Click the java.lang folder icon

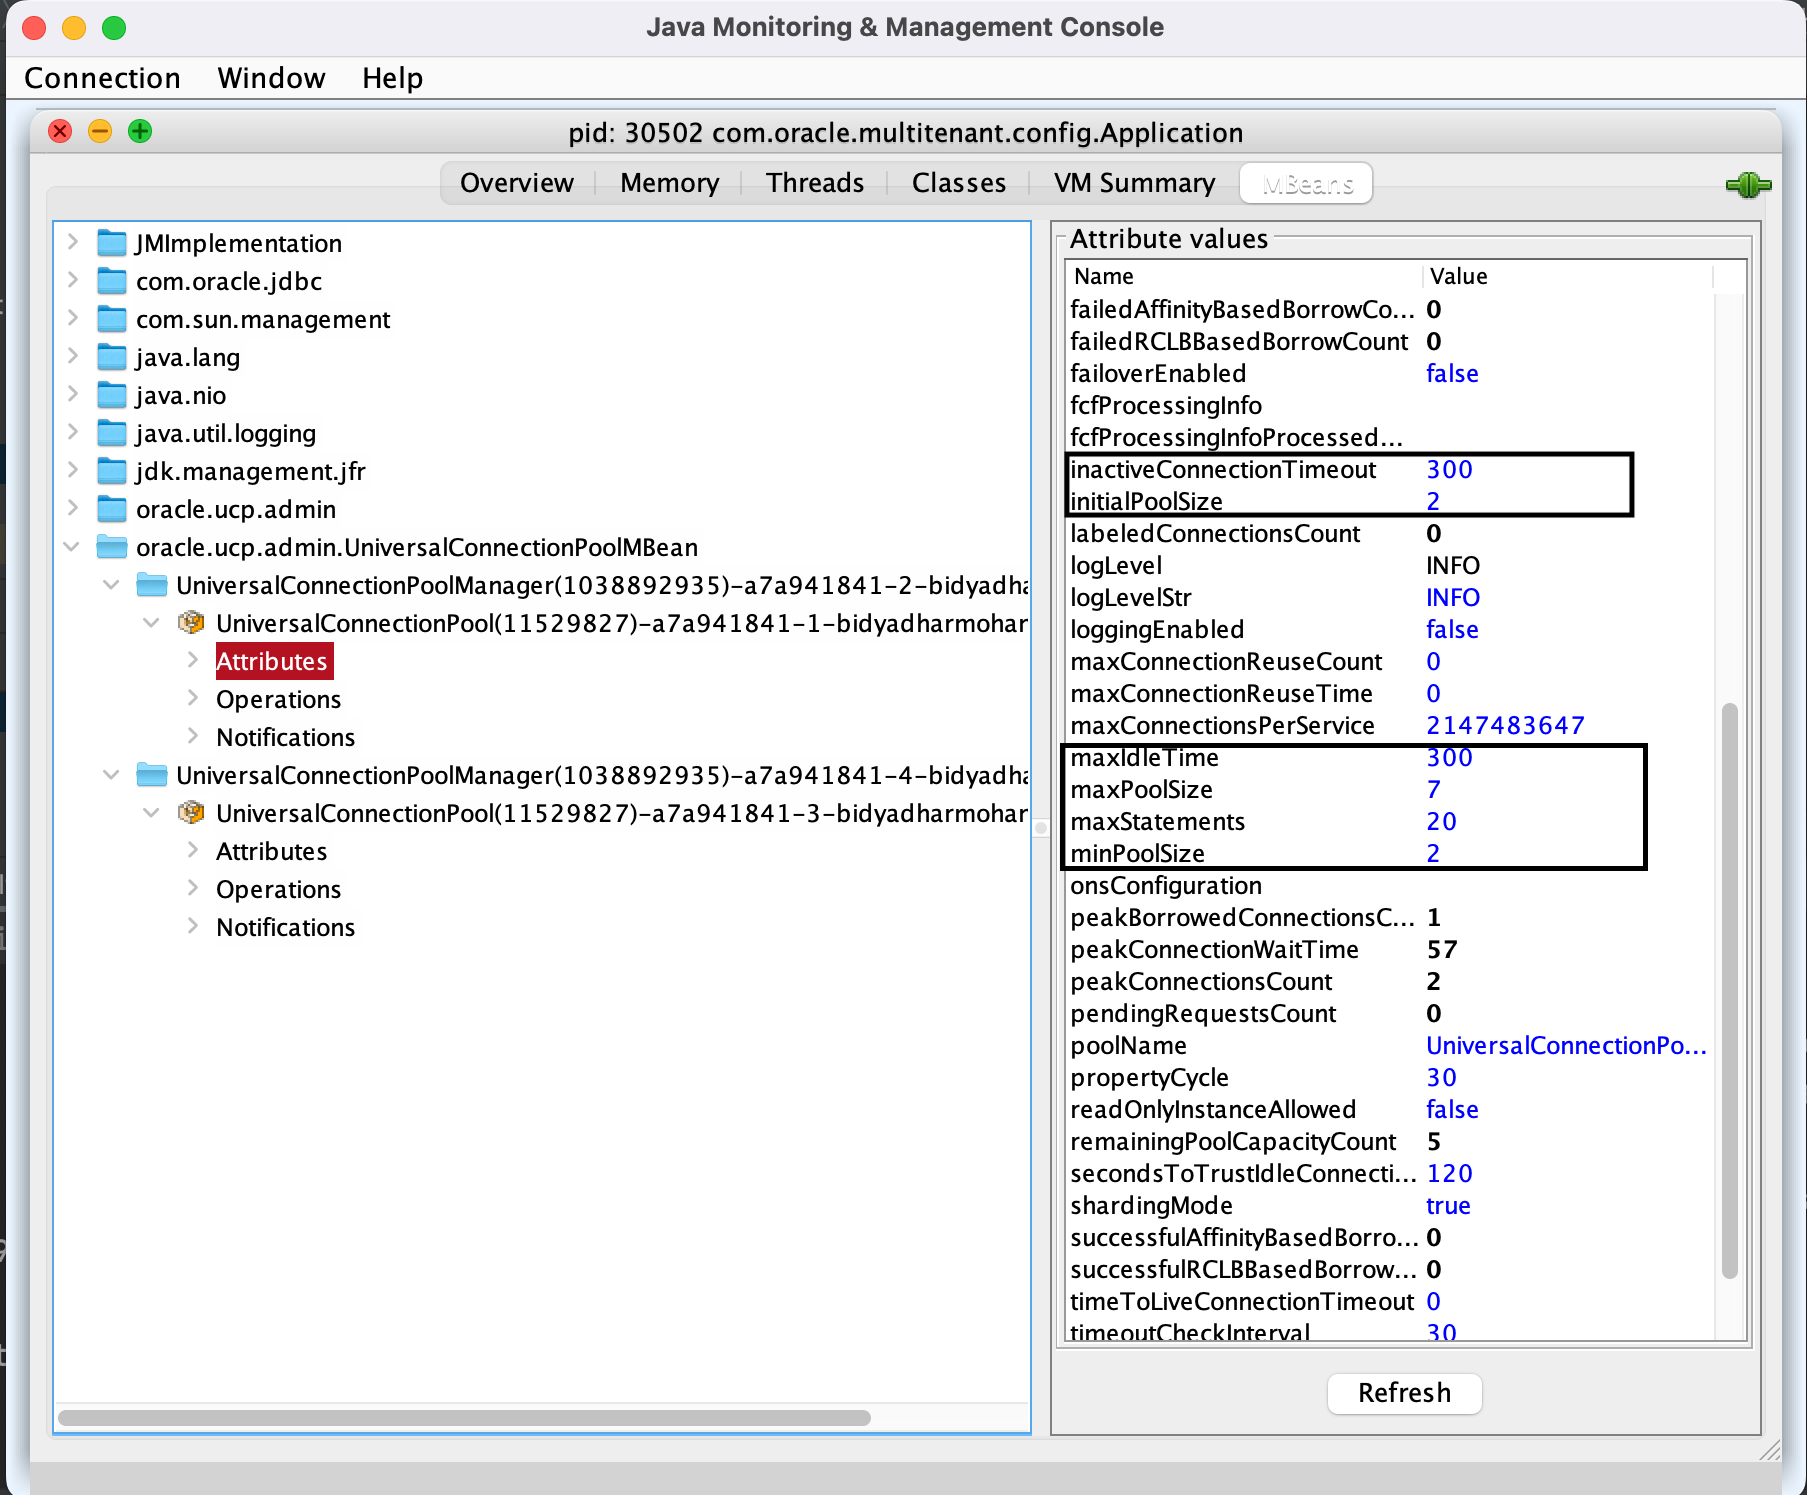[111, 357]
